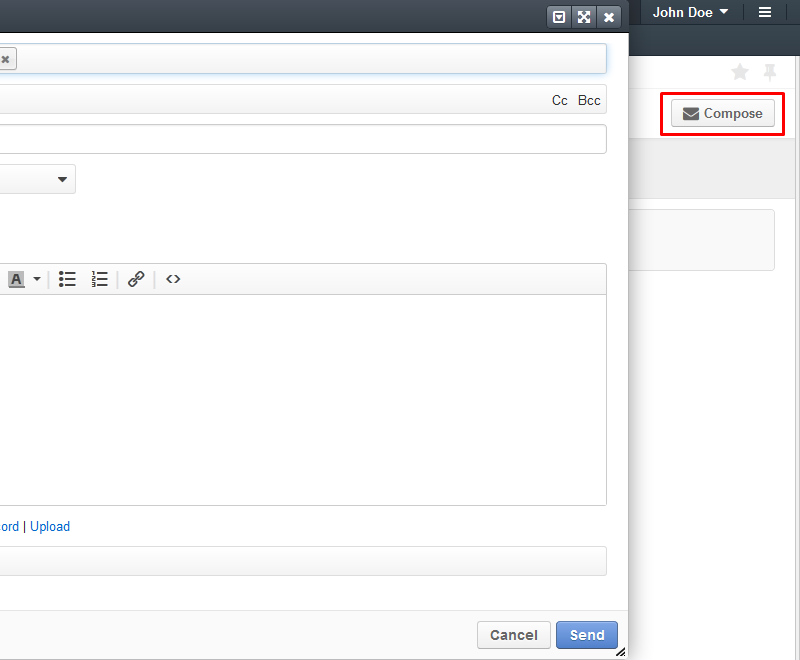Minimize the compose dialog

pyautogui.click(x=559, y=17)
